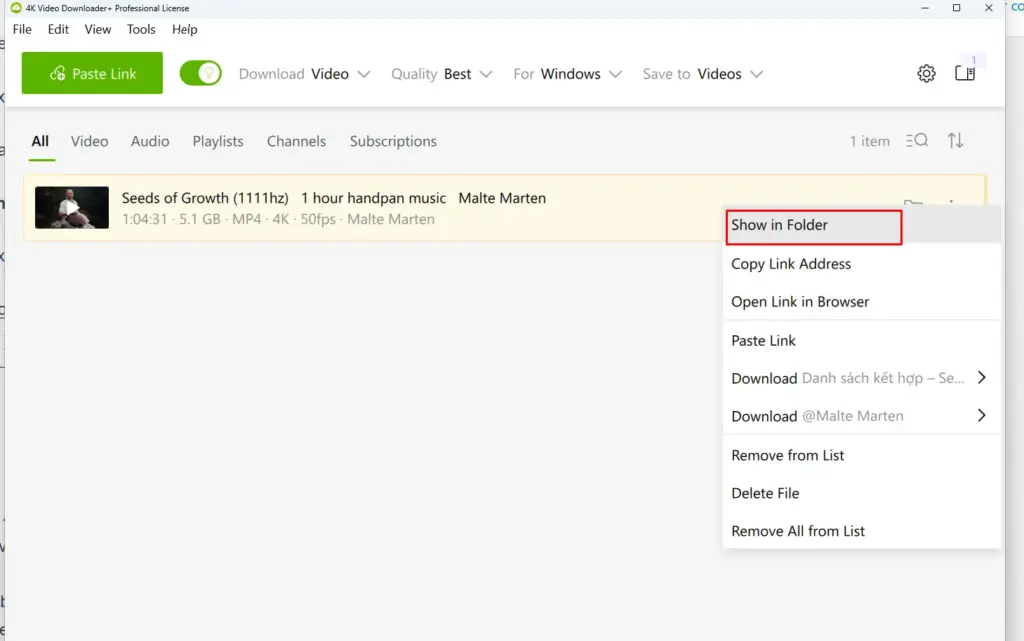Choose Remove from List
Viewport: 1024px width, 641px height.
tap(861, 455)
